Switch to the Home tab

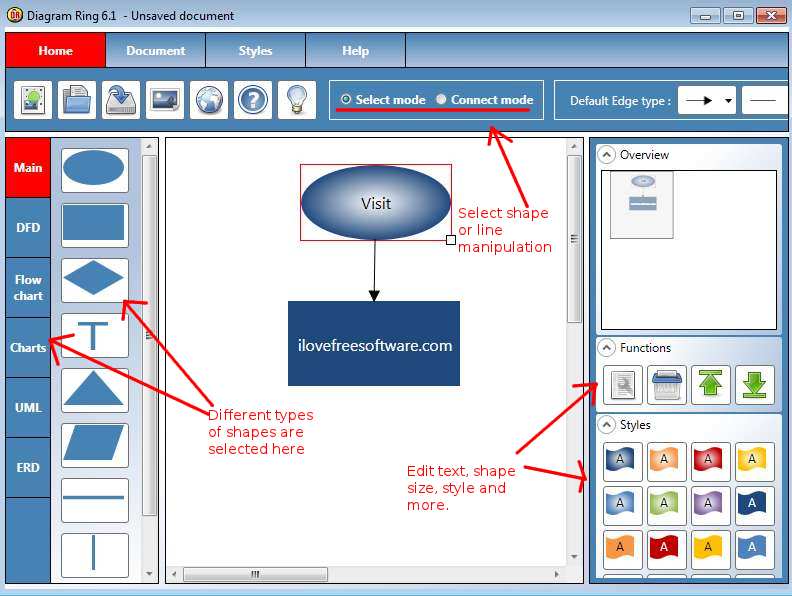point(56,51)
